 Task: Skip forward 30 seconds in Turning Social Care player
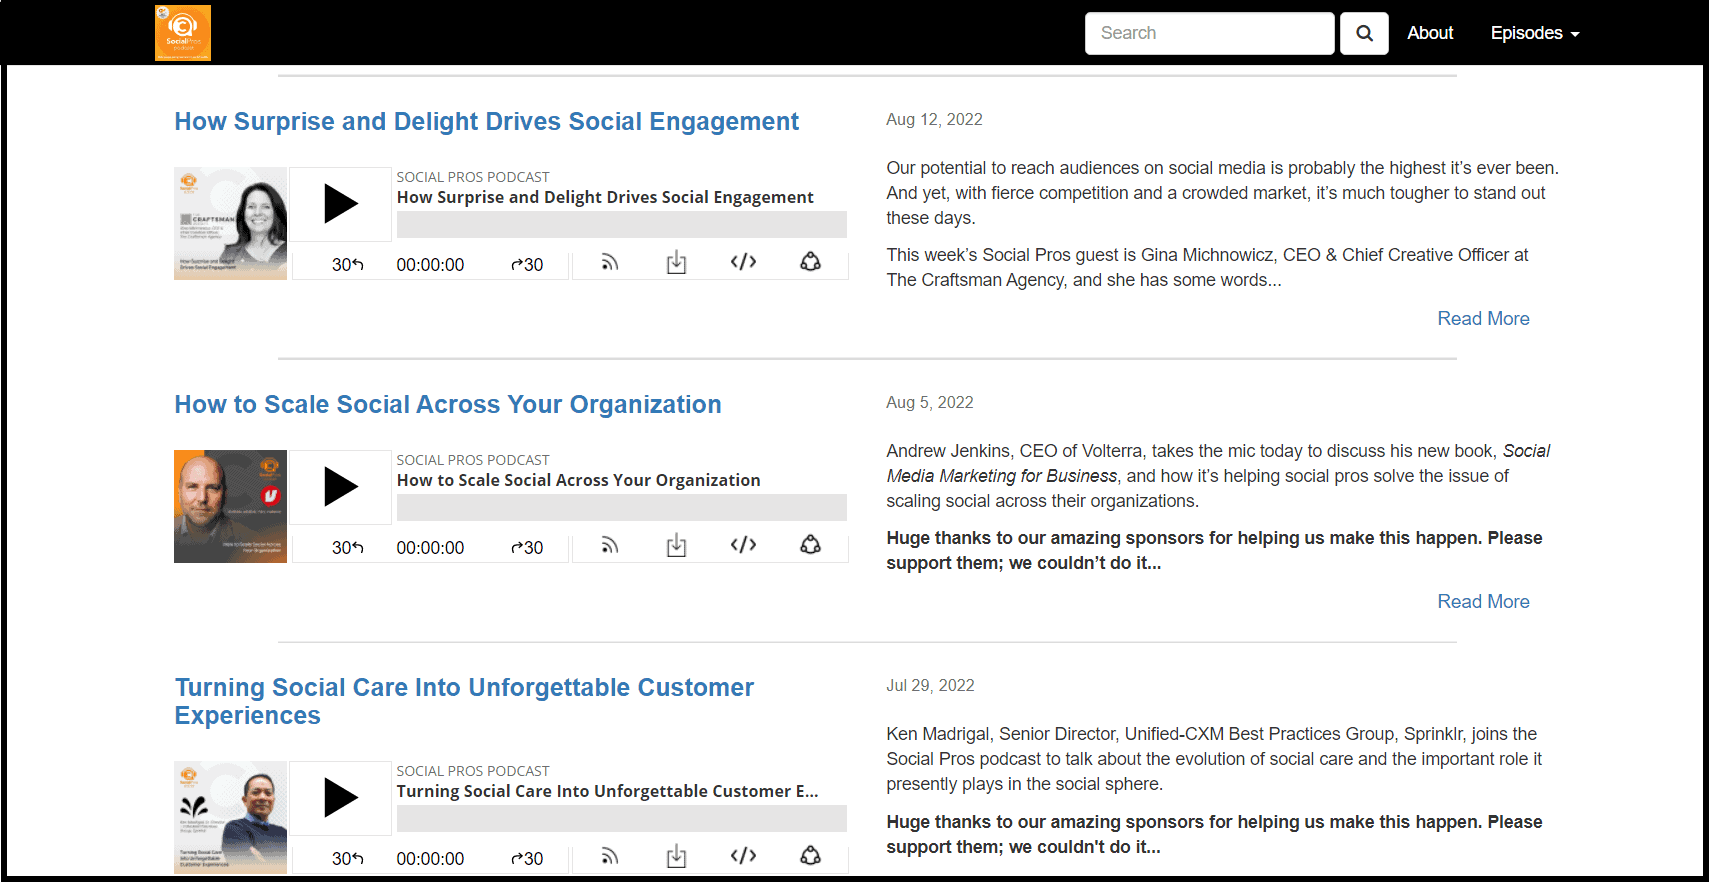pyautogui.click(x=527, y=859)
